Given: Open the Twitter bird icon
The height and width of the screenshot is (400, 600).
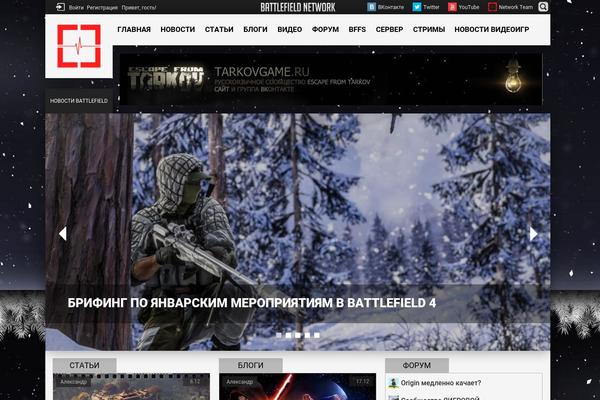Looking at the screenshot, I should tap(417, 7).
